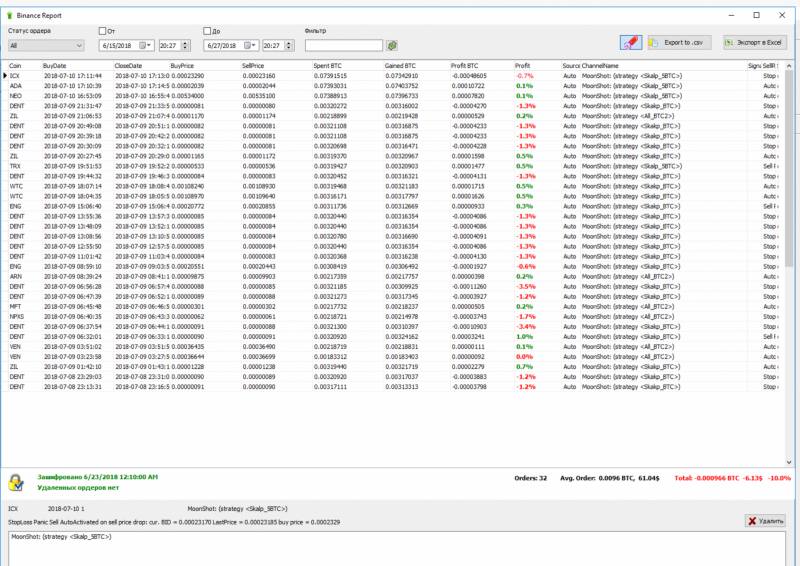Image resolution: width=800 pixels, height=566 pixels.
Task: Open calendar picker for 6/15/2018 date
Action: pos(142,45)
